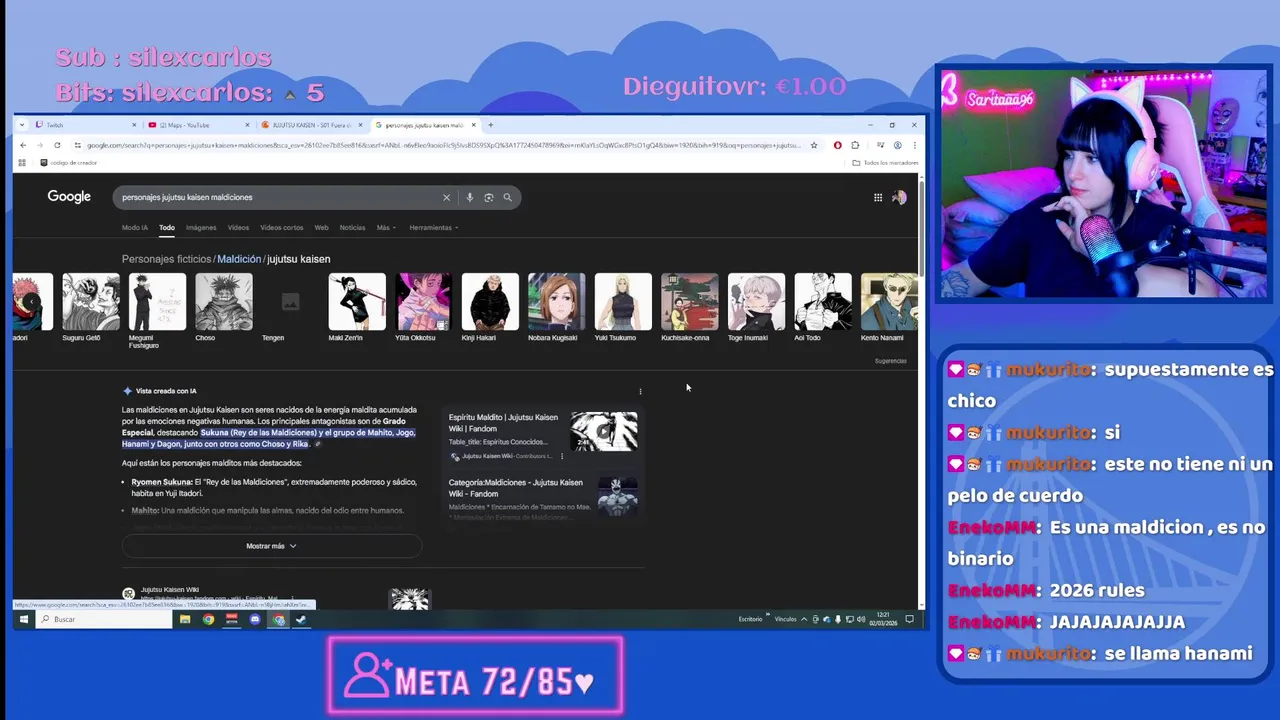Select the Vídeos search tab

point(238,228)
